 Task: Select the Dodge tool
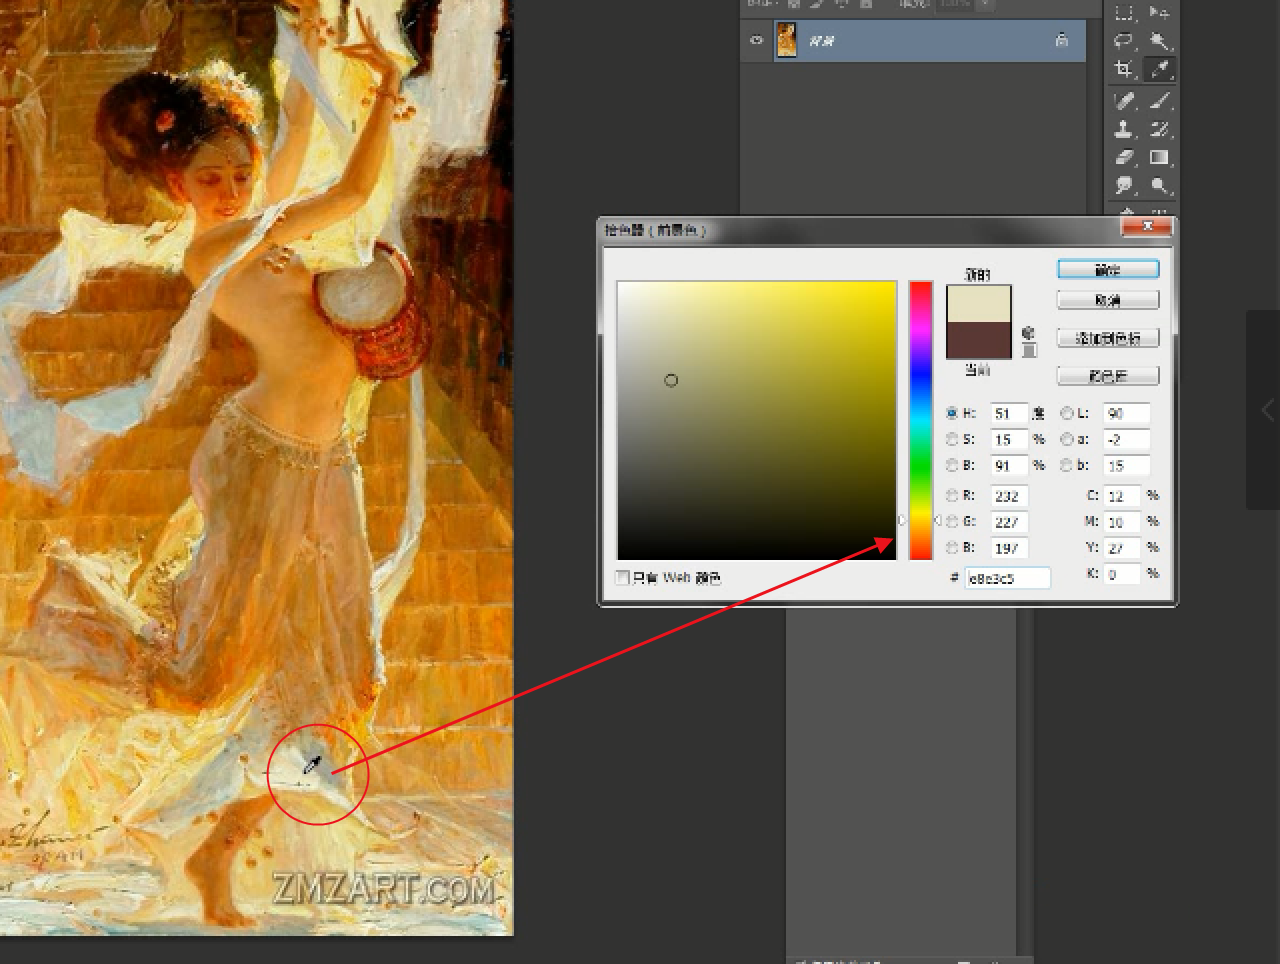pos(1160,185)
